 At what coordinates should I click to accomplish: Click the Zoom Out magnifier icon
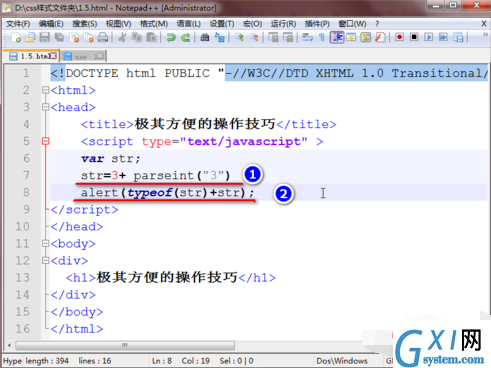click(254, 37)
